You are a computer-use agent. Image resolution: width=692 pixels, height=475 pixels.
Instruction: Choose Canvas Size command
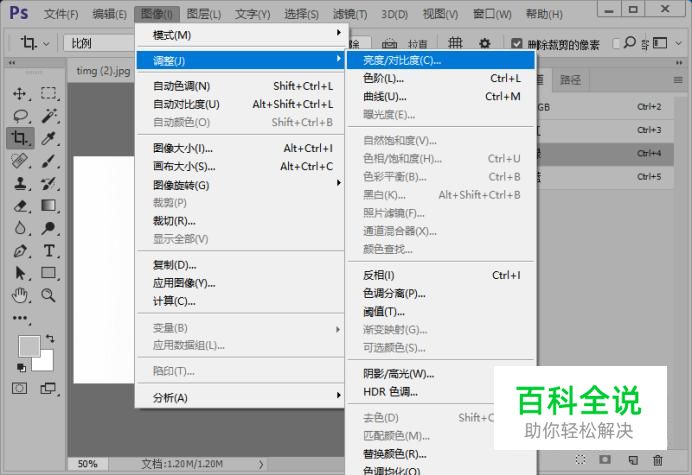coord(241,166)
